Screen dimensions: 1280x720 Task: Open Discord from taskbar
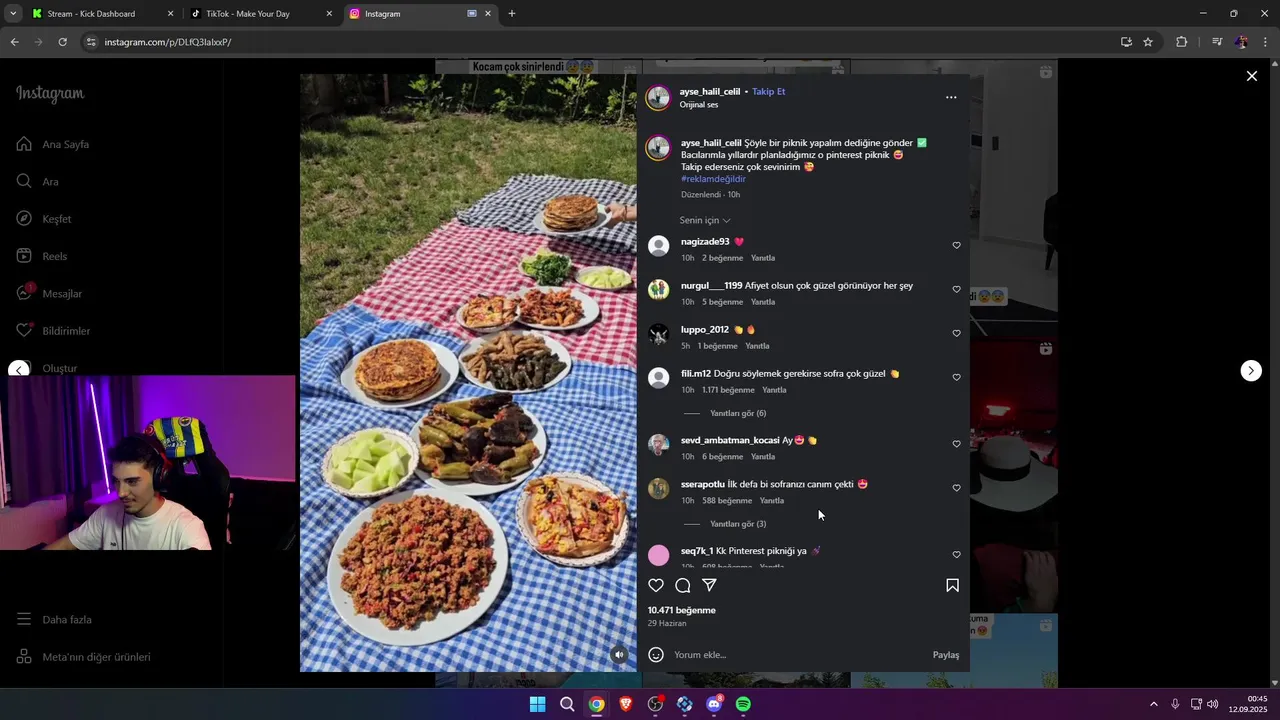[714, 704]
